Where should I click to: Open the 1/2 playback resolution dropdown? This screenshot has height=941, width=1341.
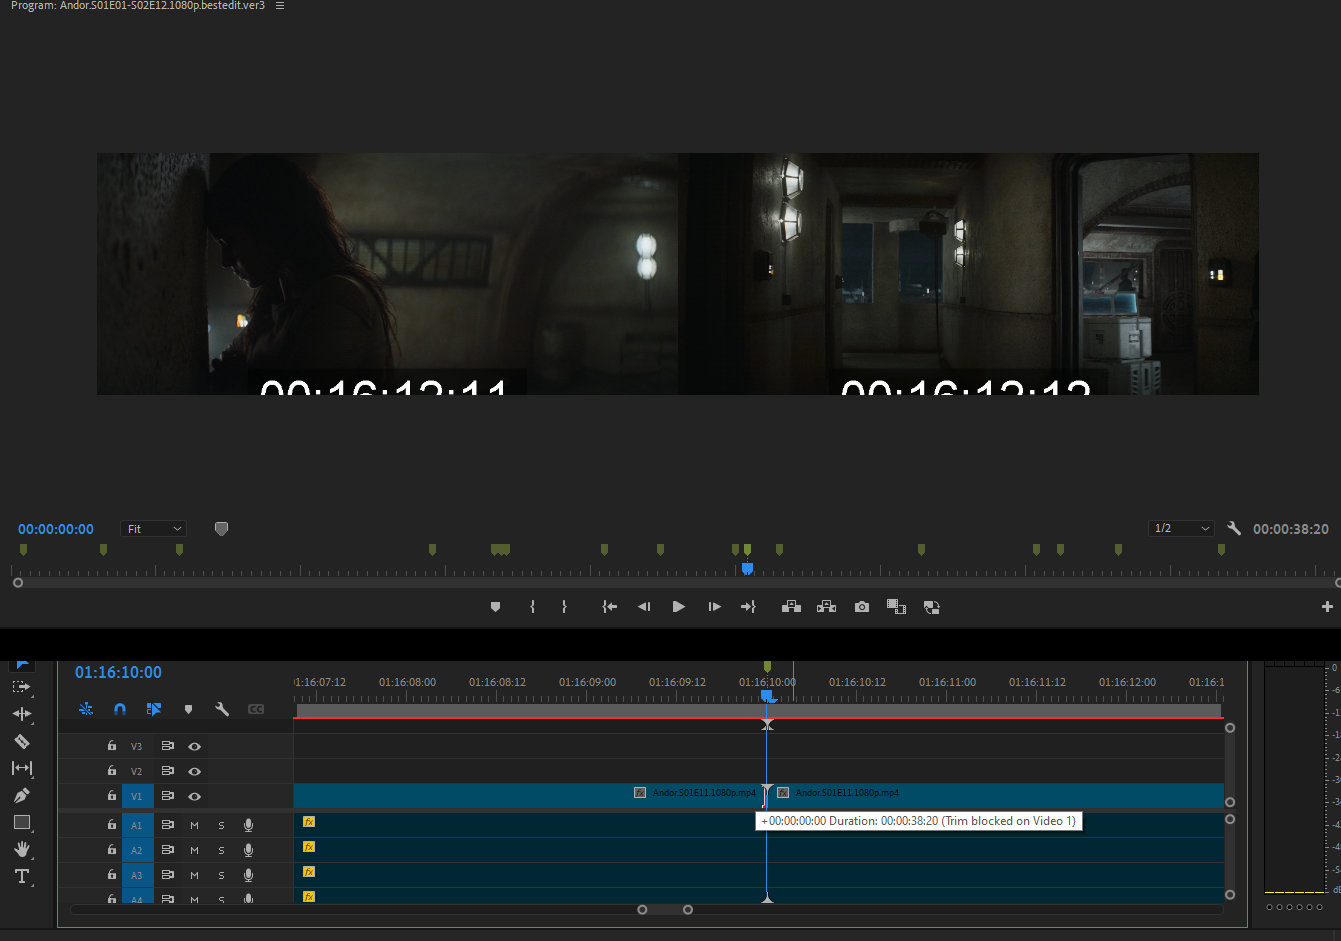(1182, 529)
